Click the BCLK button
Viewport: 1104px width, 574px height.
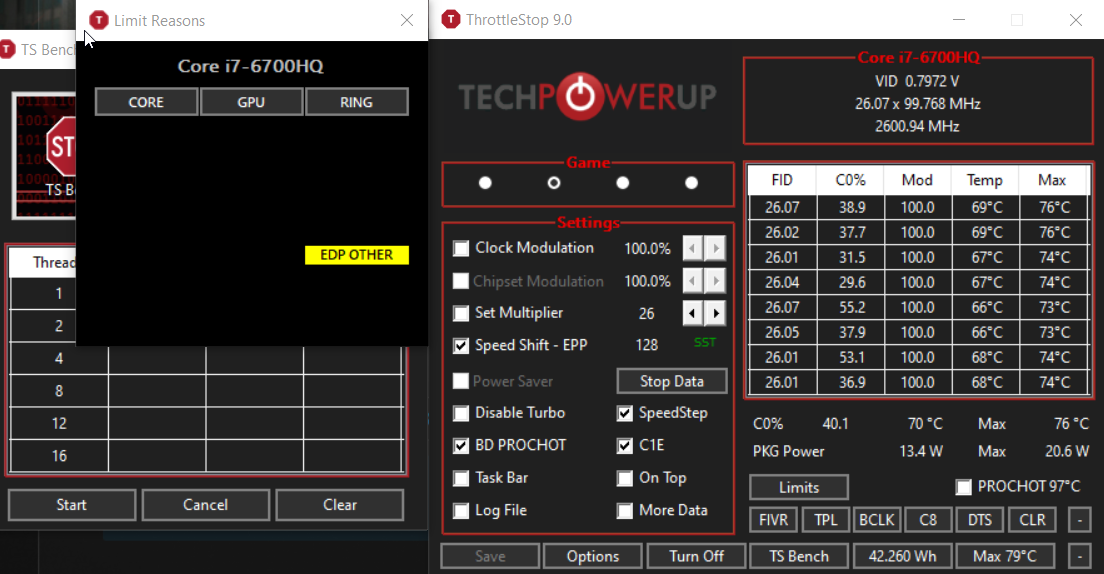[x=877, y=520]
